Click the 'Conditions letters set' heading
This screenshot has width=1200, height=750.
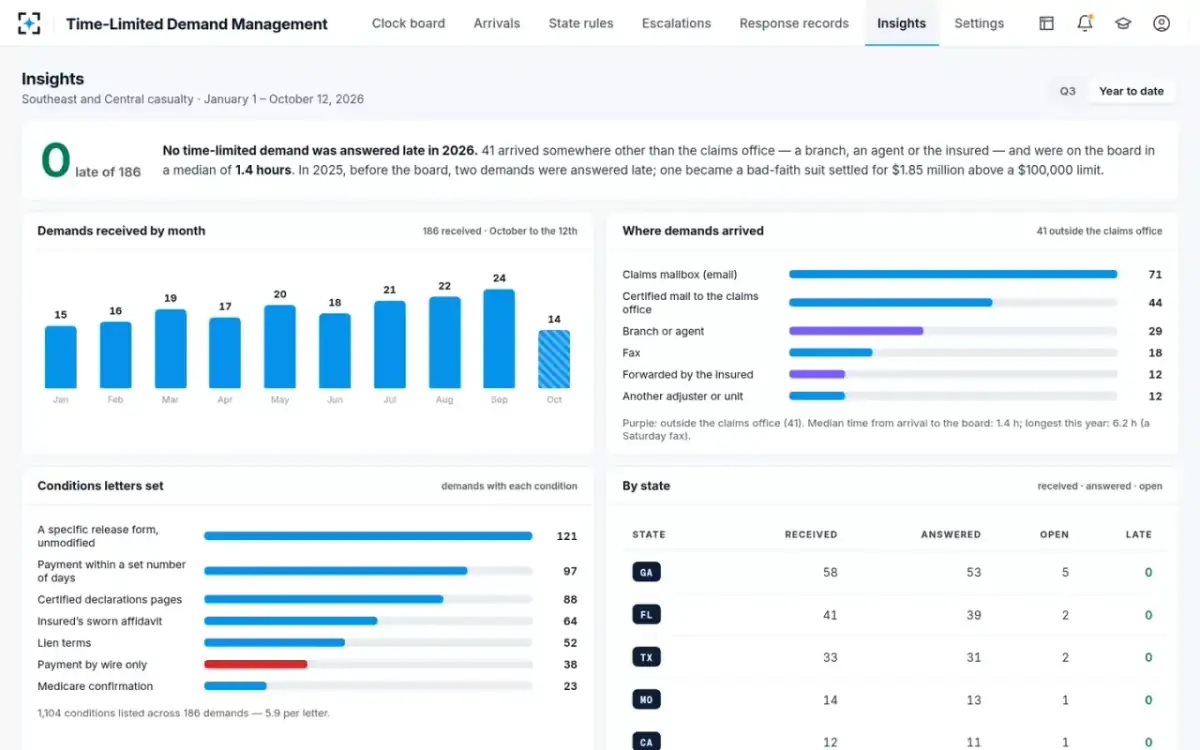tap(100, 486)
